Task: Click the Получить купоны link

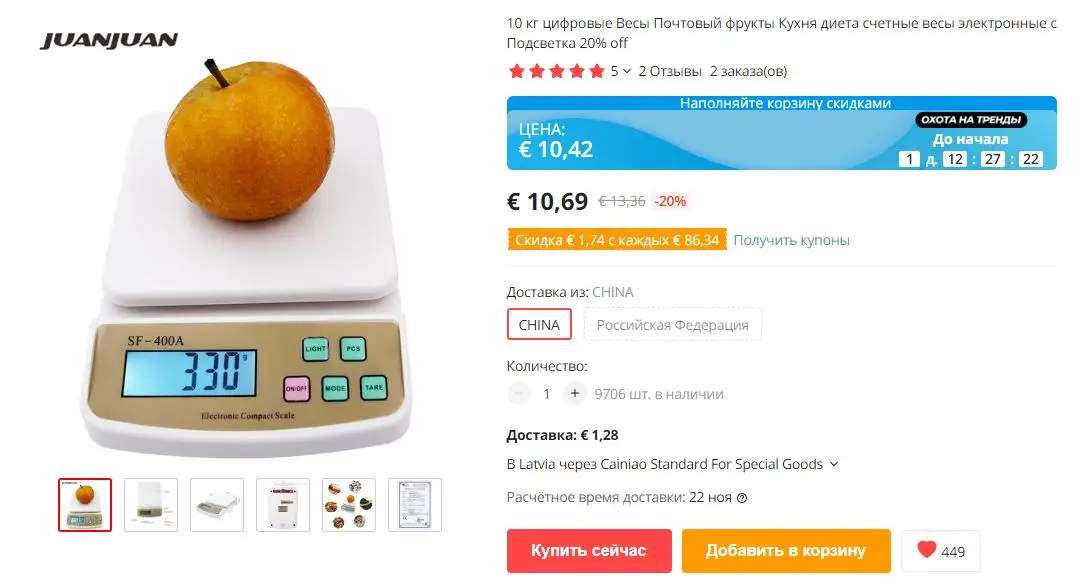Action: [791, 240]
